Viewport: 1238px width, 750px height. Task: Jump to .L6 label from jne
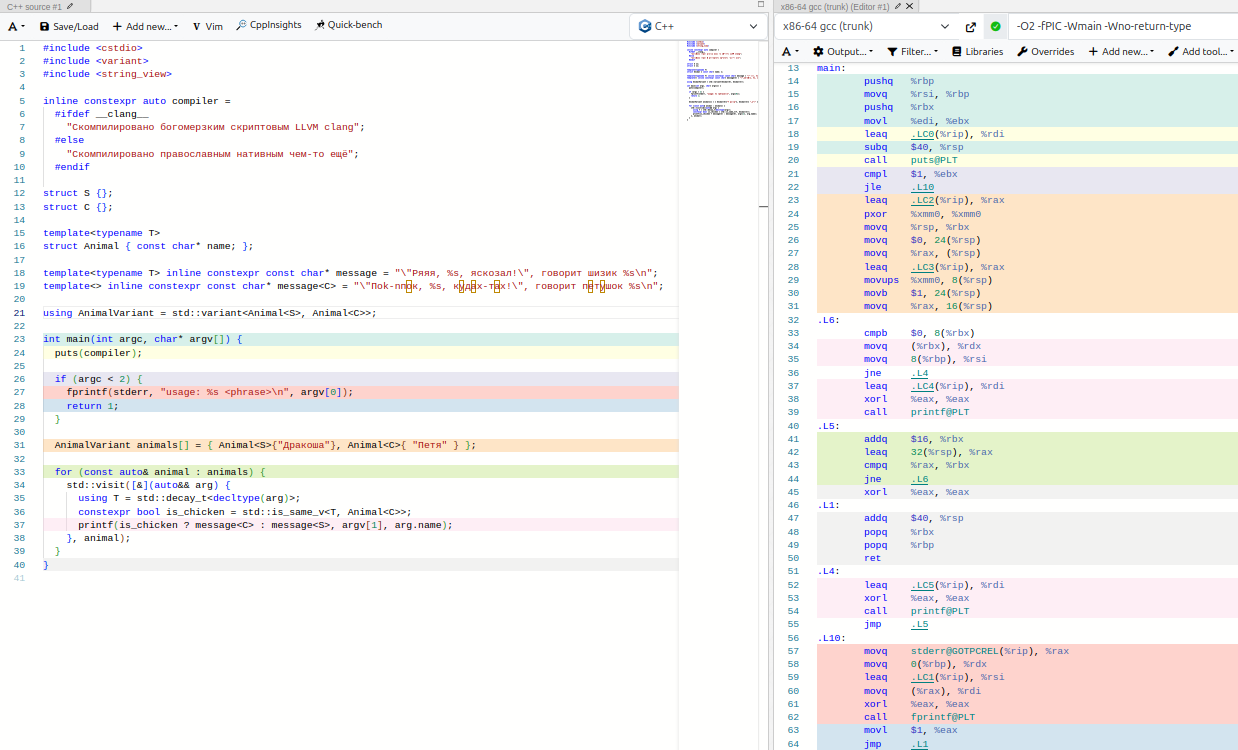(919, 479)
